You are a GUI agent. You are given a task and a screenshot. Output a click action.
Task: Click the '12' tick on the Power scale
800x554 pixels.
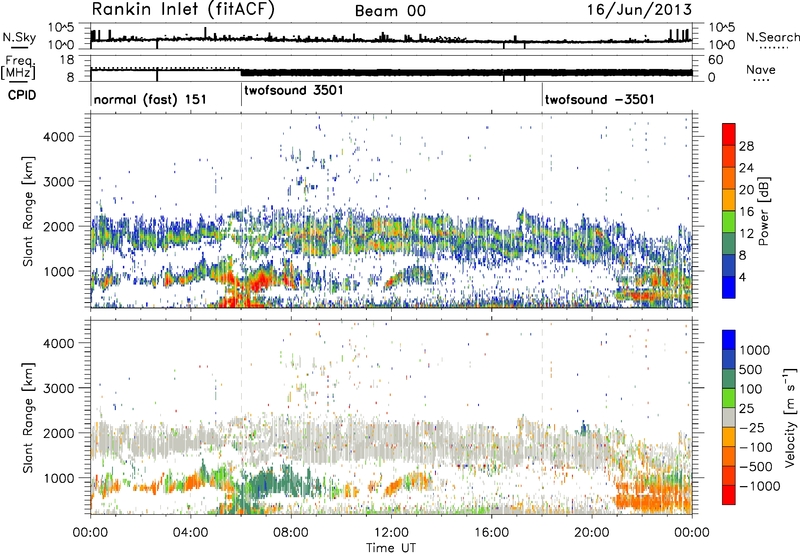click(x=746, y=234)
